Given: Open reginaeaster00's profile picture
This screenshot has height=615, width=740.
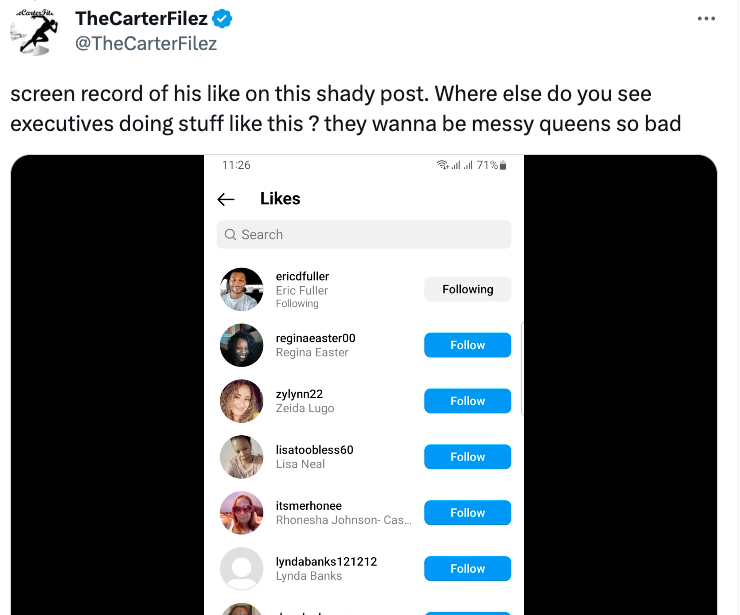Looking at the screenshot, I should pyautogui.click(x=241, y=345).
